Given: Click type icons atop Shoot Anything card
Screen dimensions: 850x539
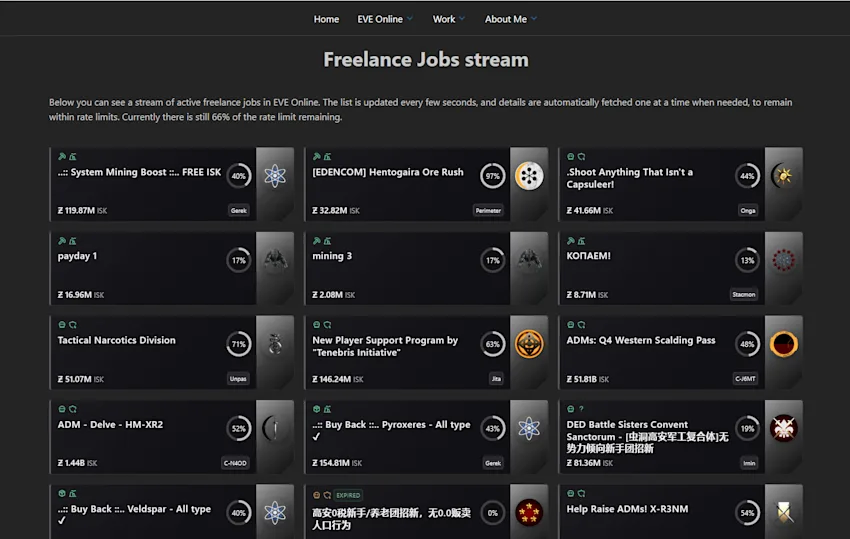Looking at the screenshot, I should click(x=576, y=157).
